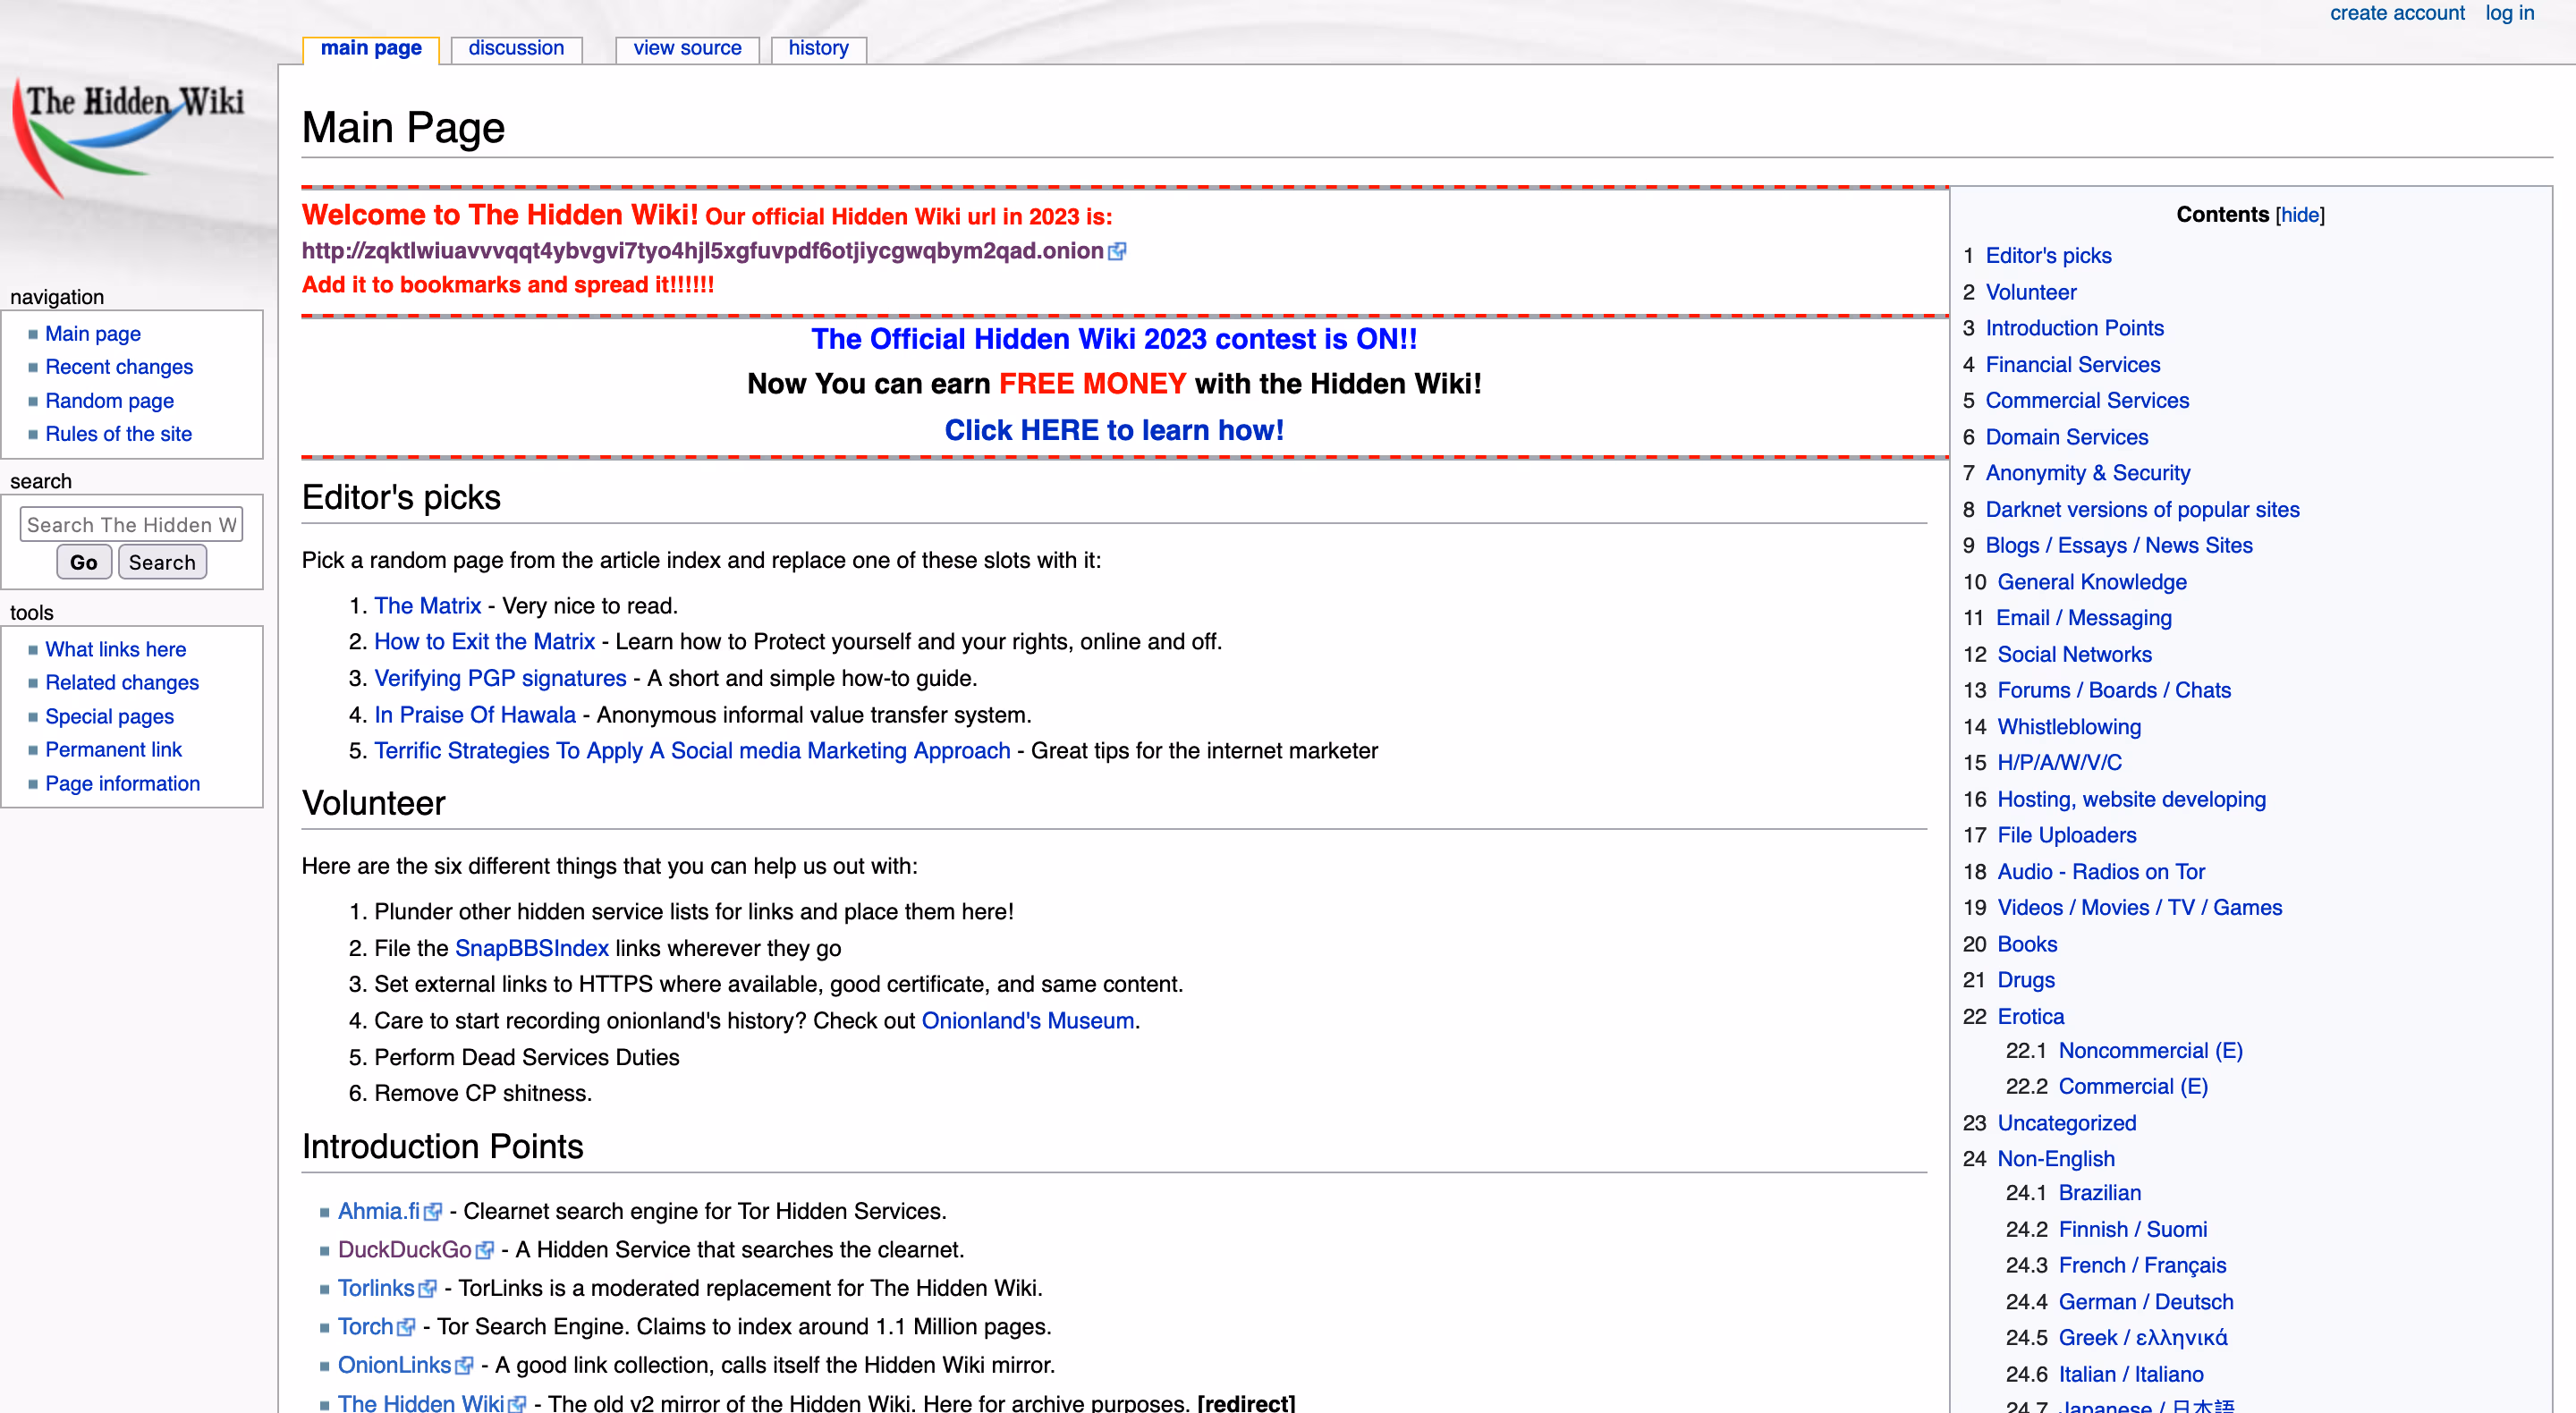Open the Ahmia.fi link
This screenshot has width=2576, height=1413.
[379, 1212]
